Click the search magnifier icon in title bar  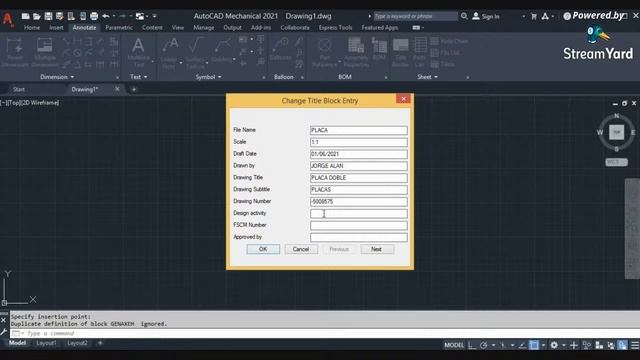click(464, 16)
